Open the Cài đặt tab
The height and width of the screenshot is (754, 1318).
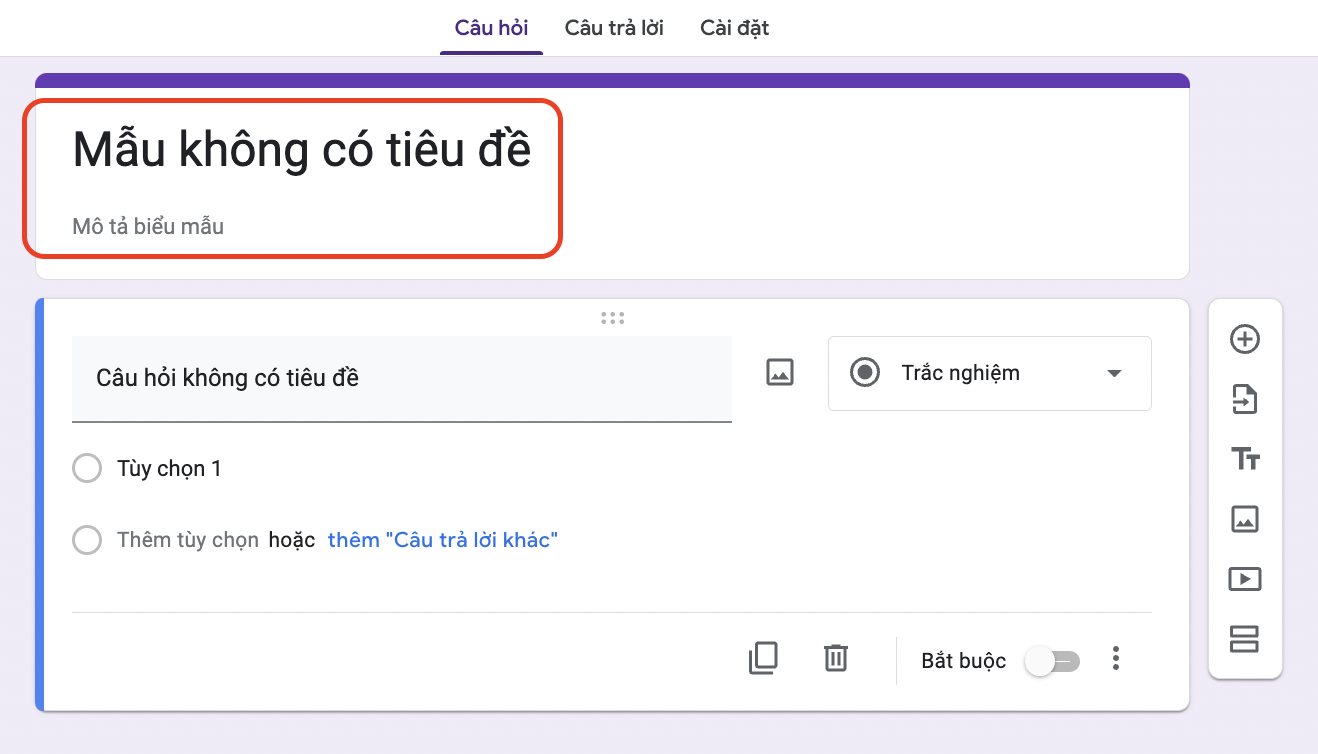coord(734,27)
